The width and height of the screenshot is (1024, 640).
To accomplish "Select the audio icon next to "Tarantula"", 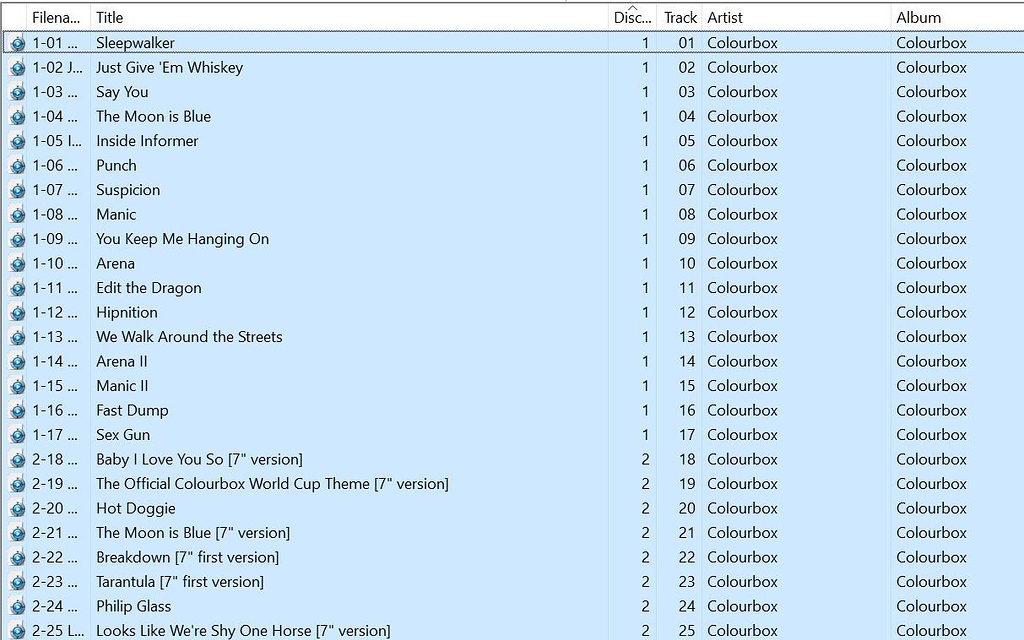I will coord(18,581).
